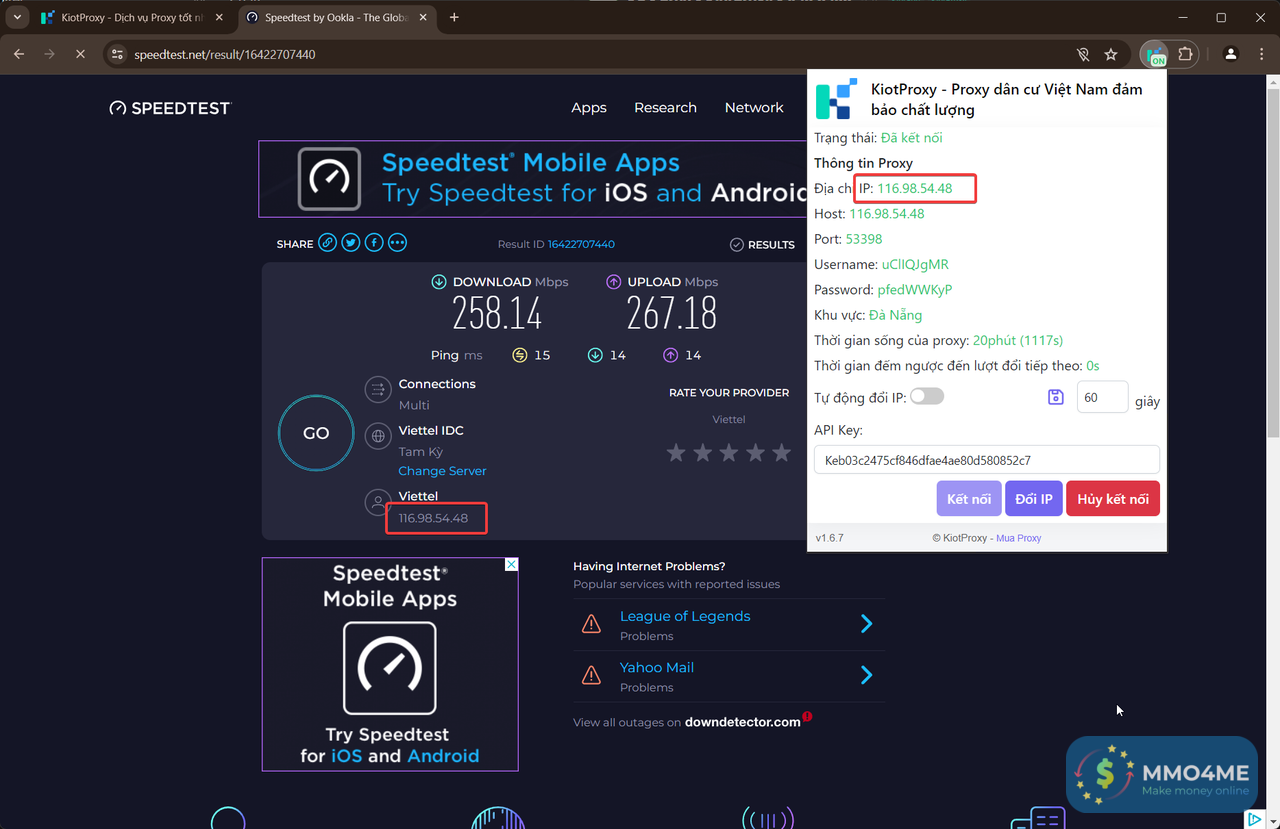Open the tab search dropdown
The width and height of the screenshot is (1280, 829).
click(x=17, y=17)
